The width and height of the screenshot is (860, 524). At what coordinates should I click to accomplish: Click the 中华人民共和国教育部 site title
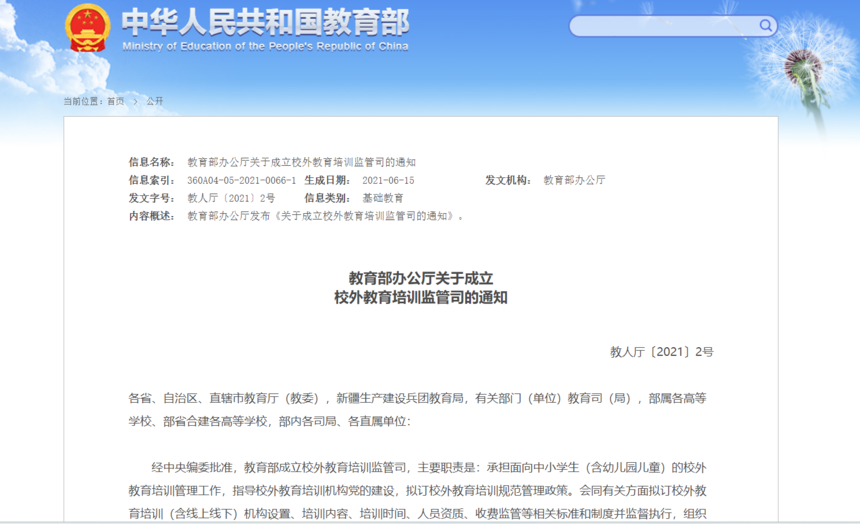265,21
